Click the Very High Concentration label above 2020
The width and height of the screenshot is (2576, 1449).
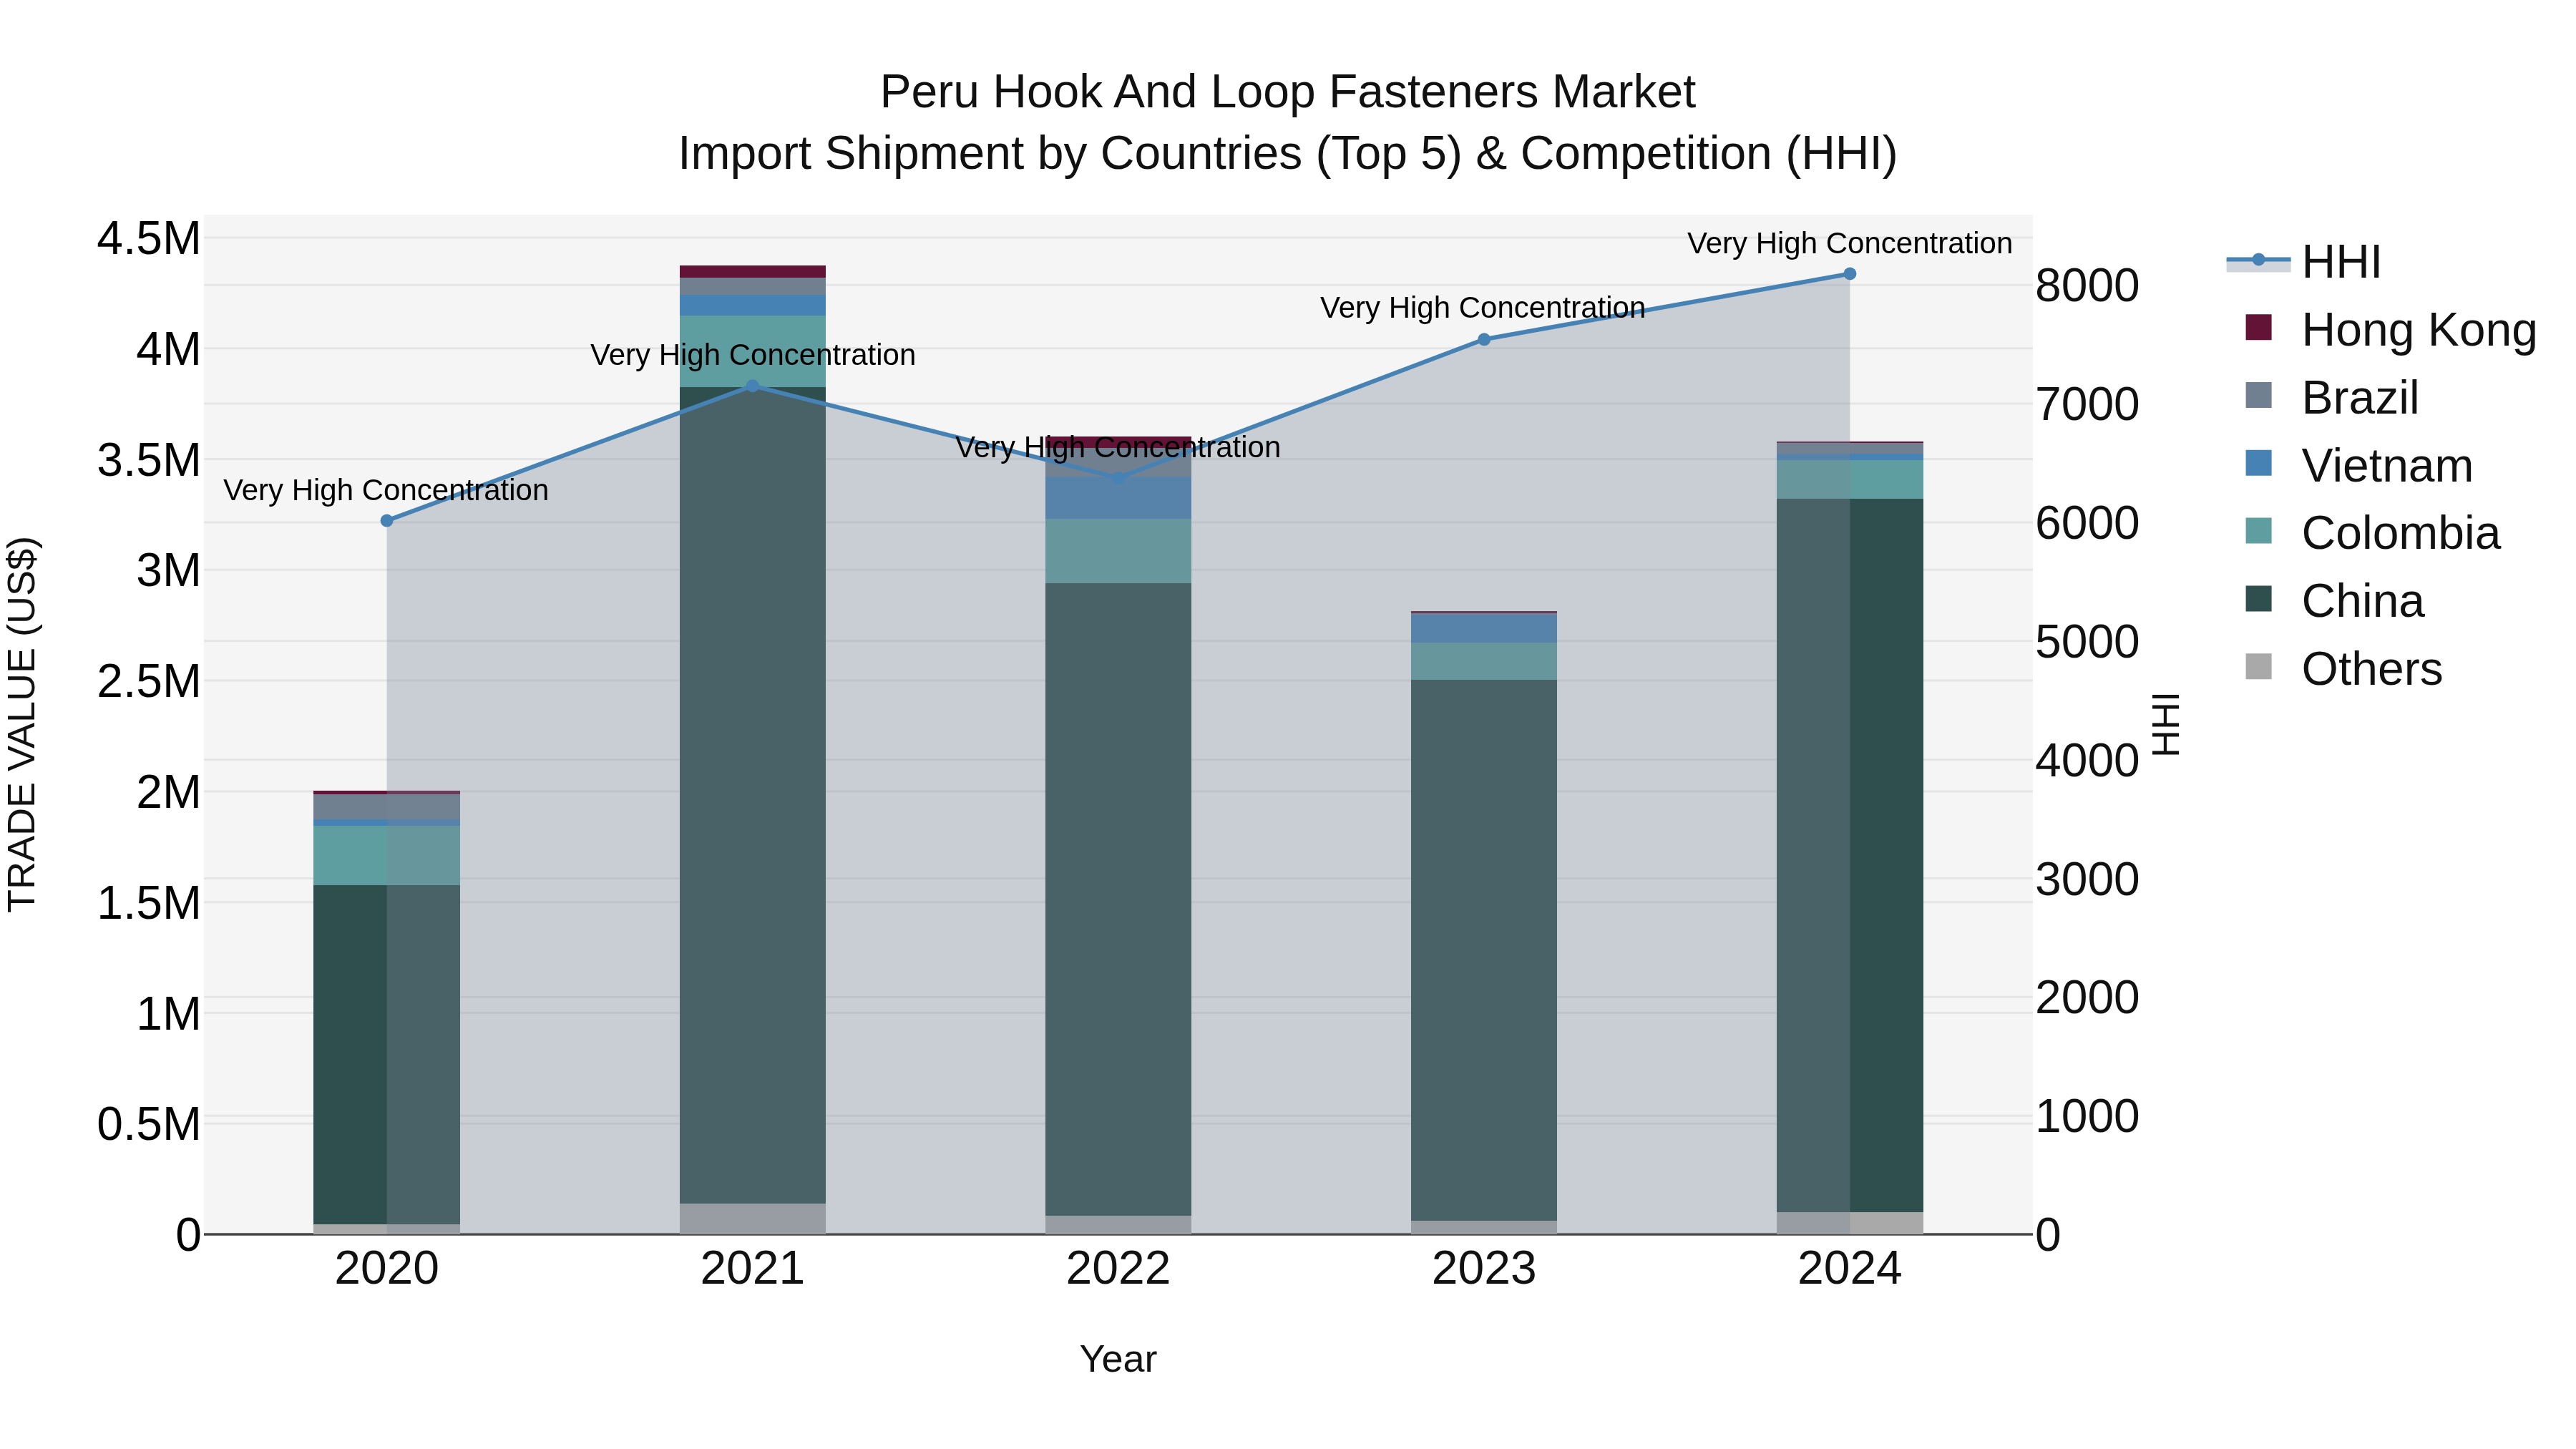[386, 490]
